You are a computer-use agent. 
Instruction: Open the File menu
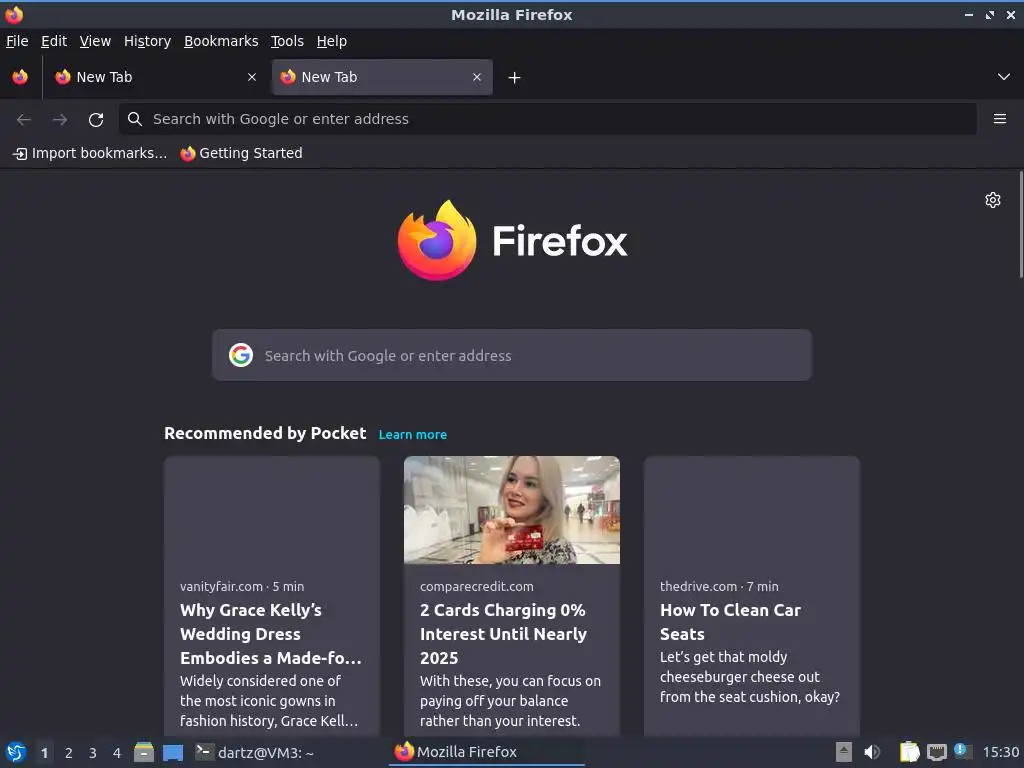[x=17, y=41]
